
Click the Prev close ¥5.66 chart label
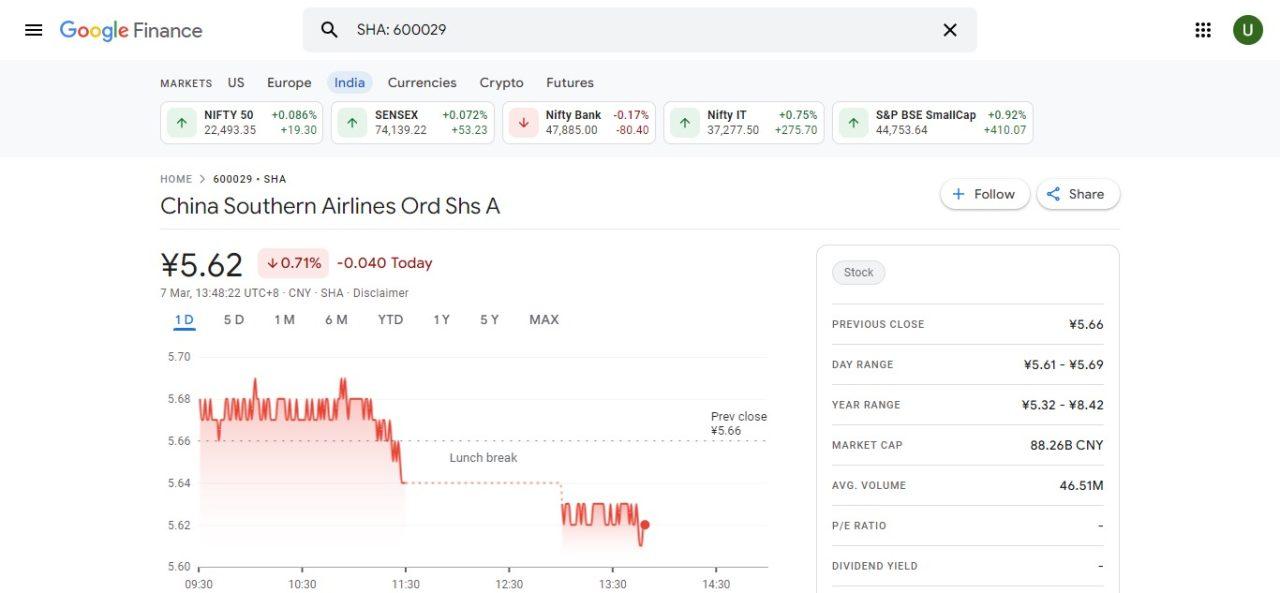tap(739, 424)
